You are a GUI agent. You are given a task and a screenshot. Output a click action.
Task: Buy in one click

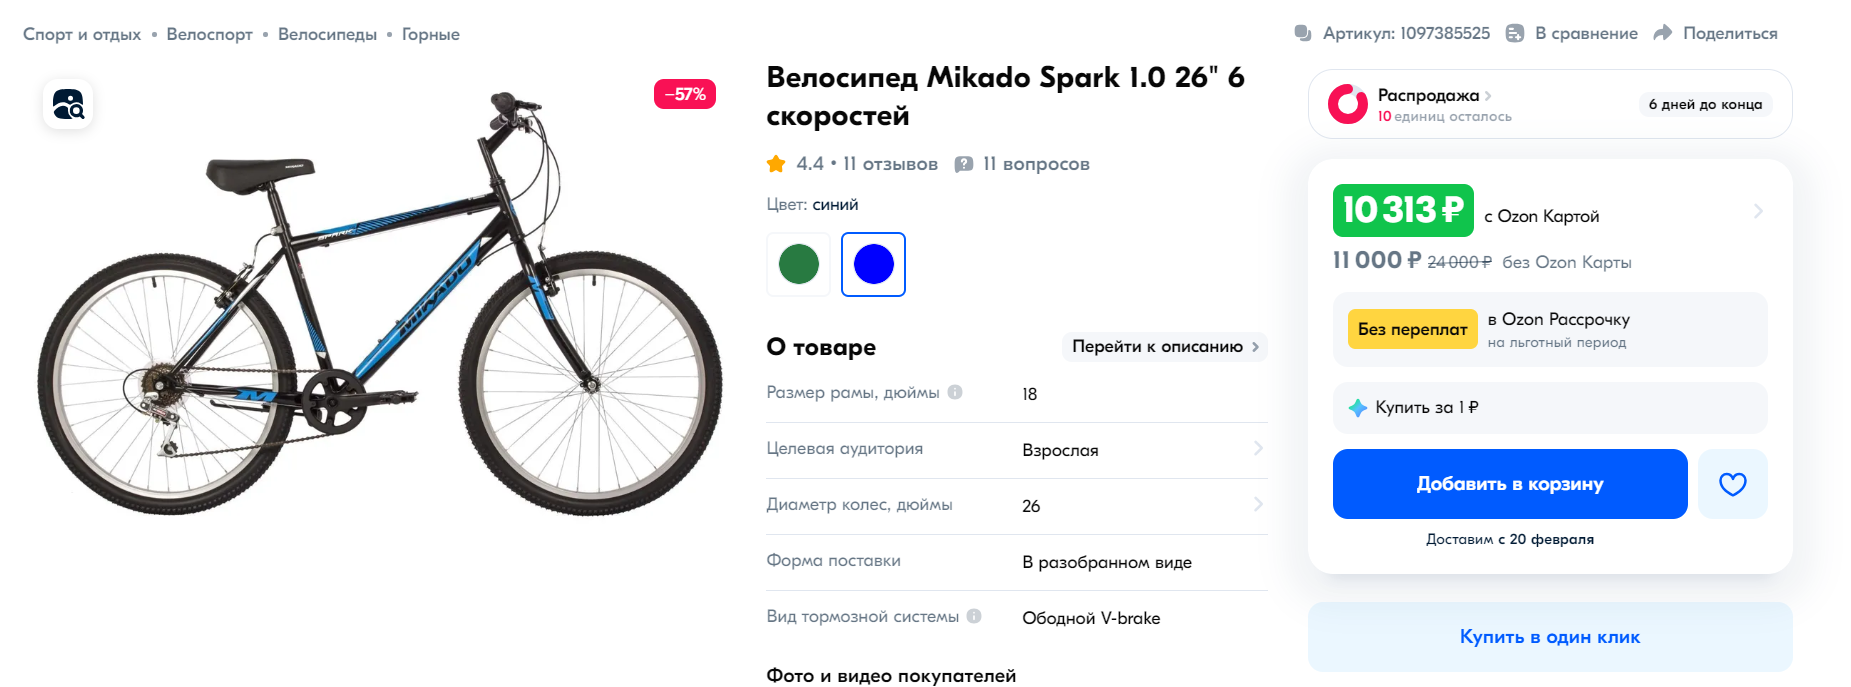pyautogui.click(x=1550, y=637)
